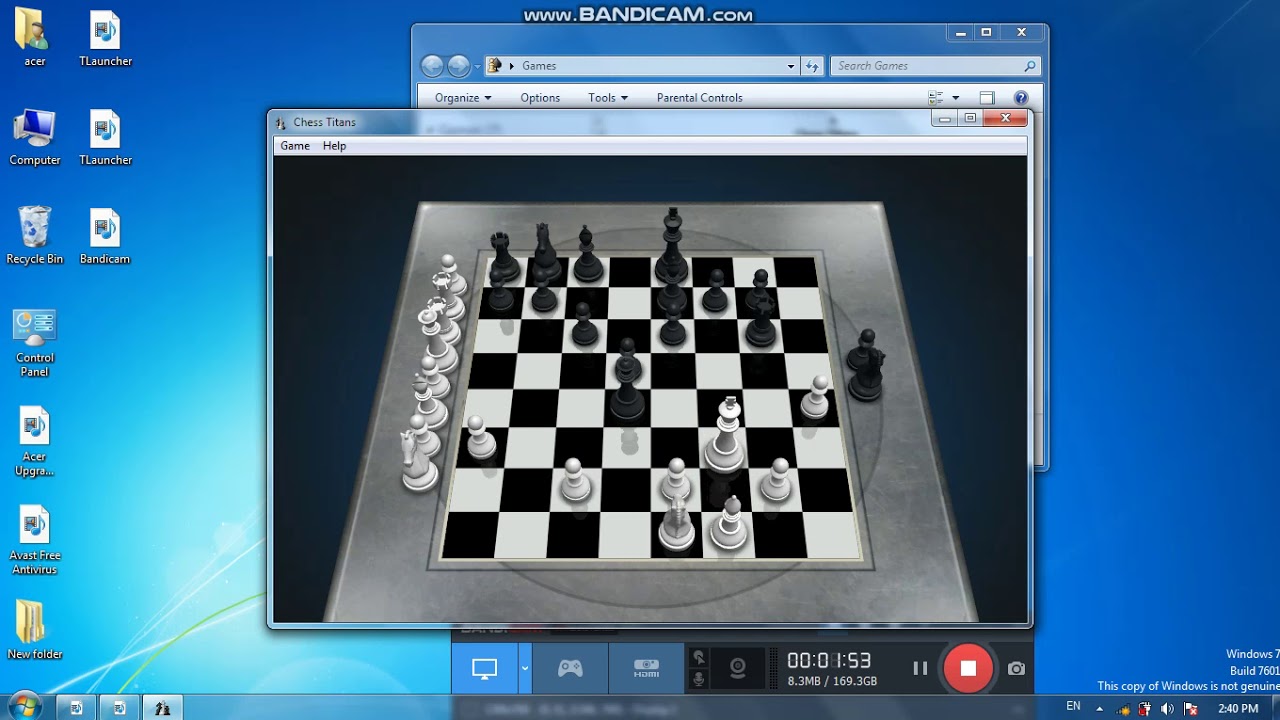This screenshot has width=1280, height=720.
Task: Toggle Bandicam webcam overlay
Action: (x=738, y=669)
